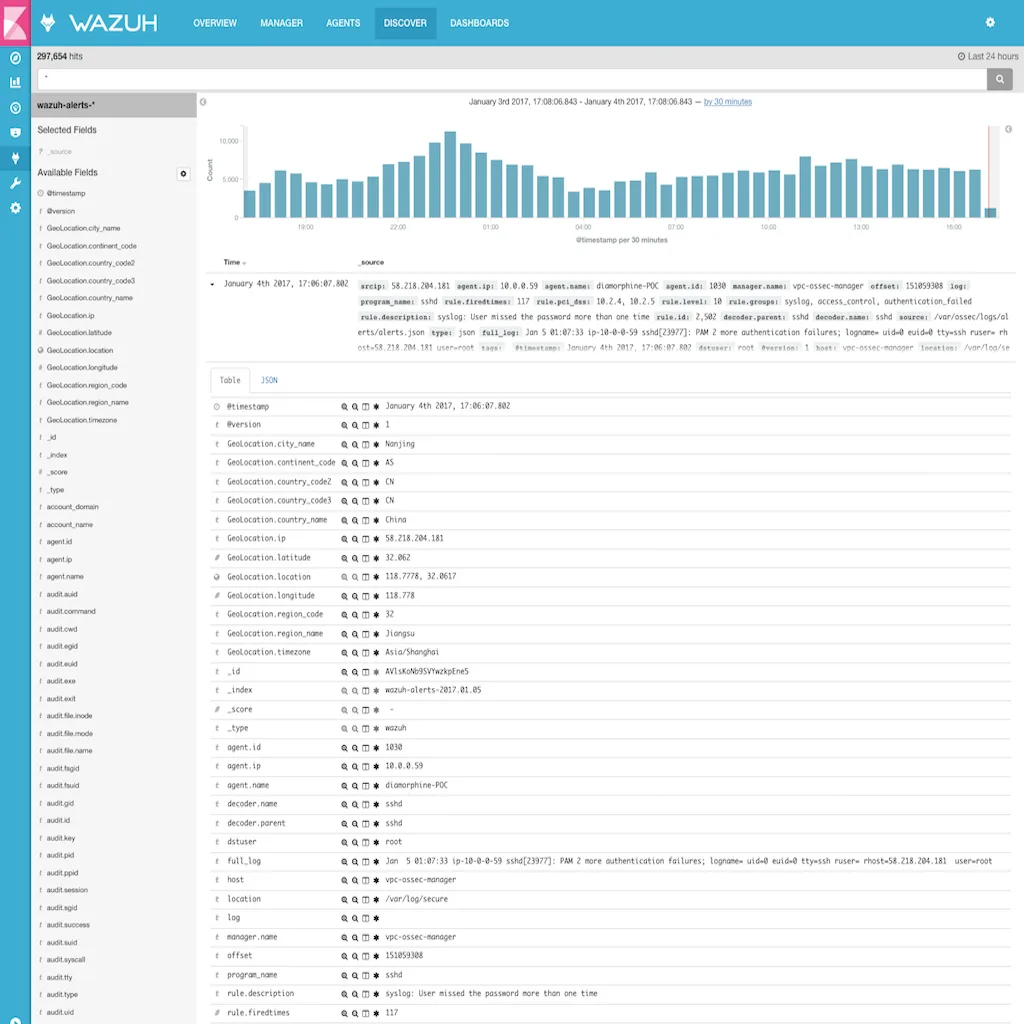Filter for value on rule.description row

click(344, 994)
